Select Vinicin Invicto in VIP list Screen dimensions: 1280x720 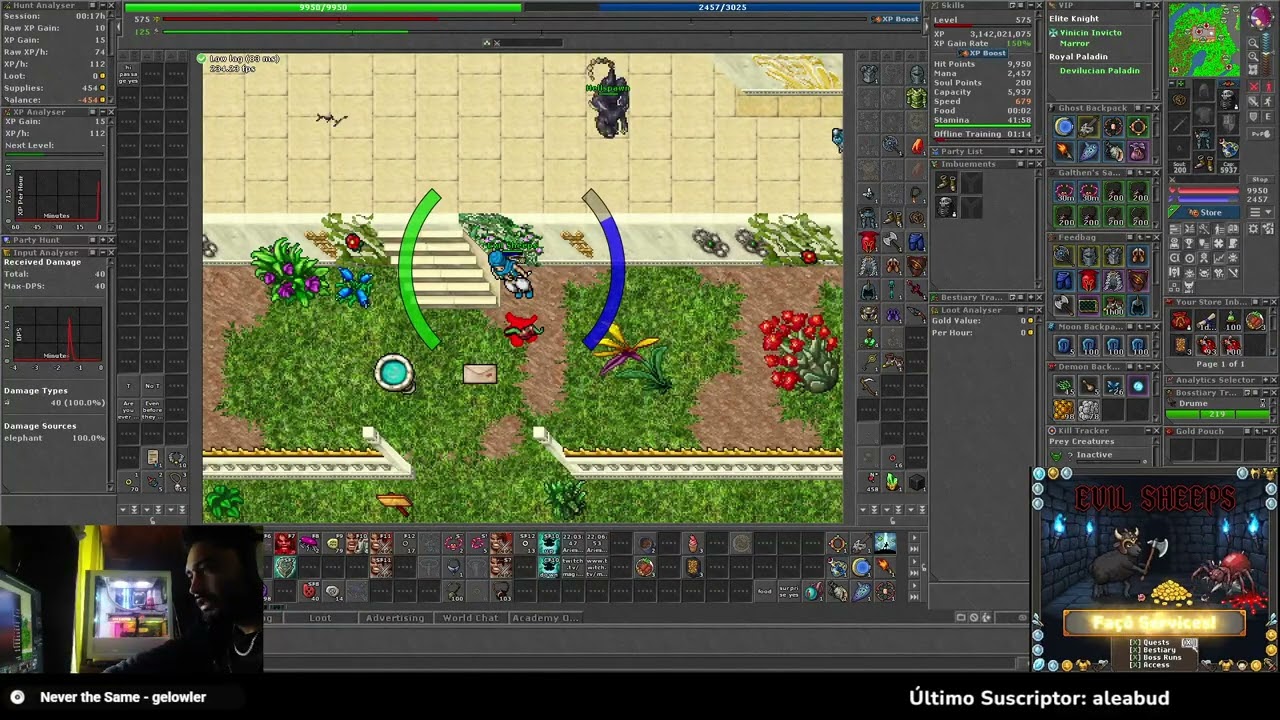1090,33
